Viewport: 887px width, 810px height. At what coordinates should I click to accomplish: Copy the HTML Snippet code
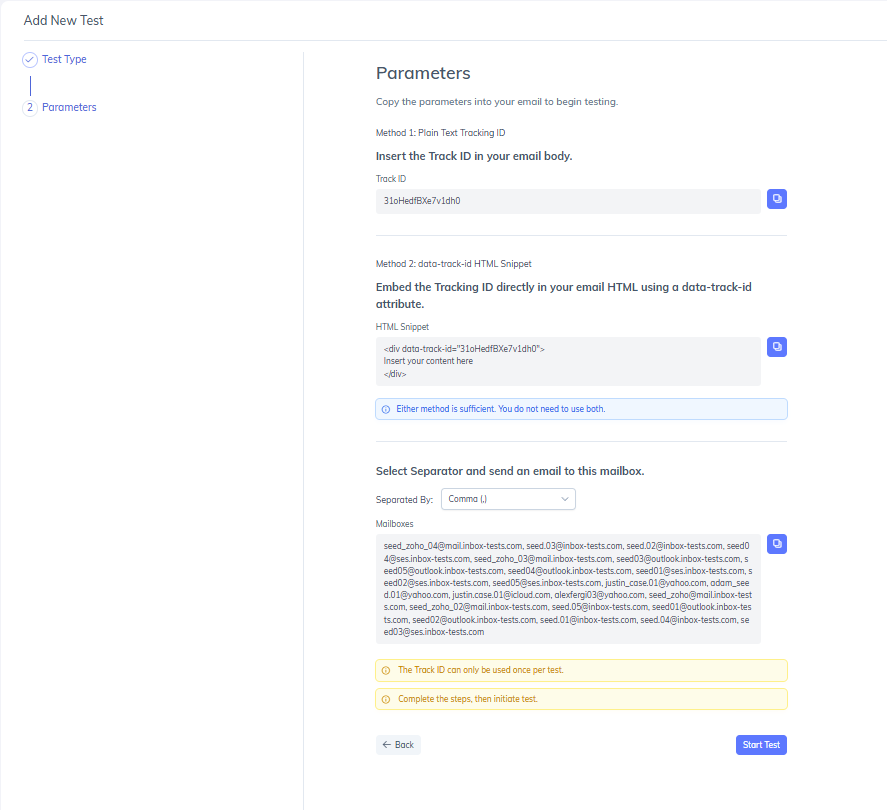pyautogui.click(x=777, y=347)
